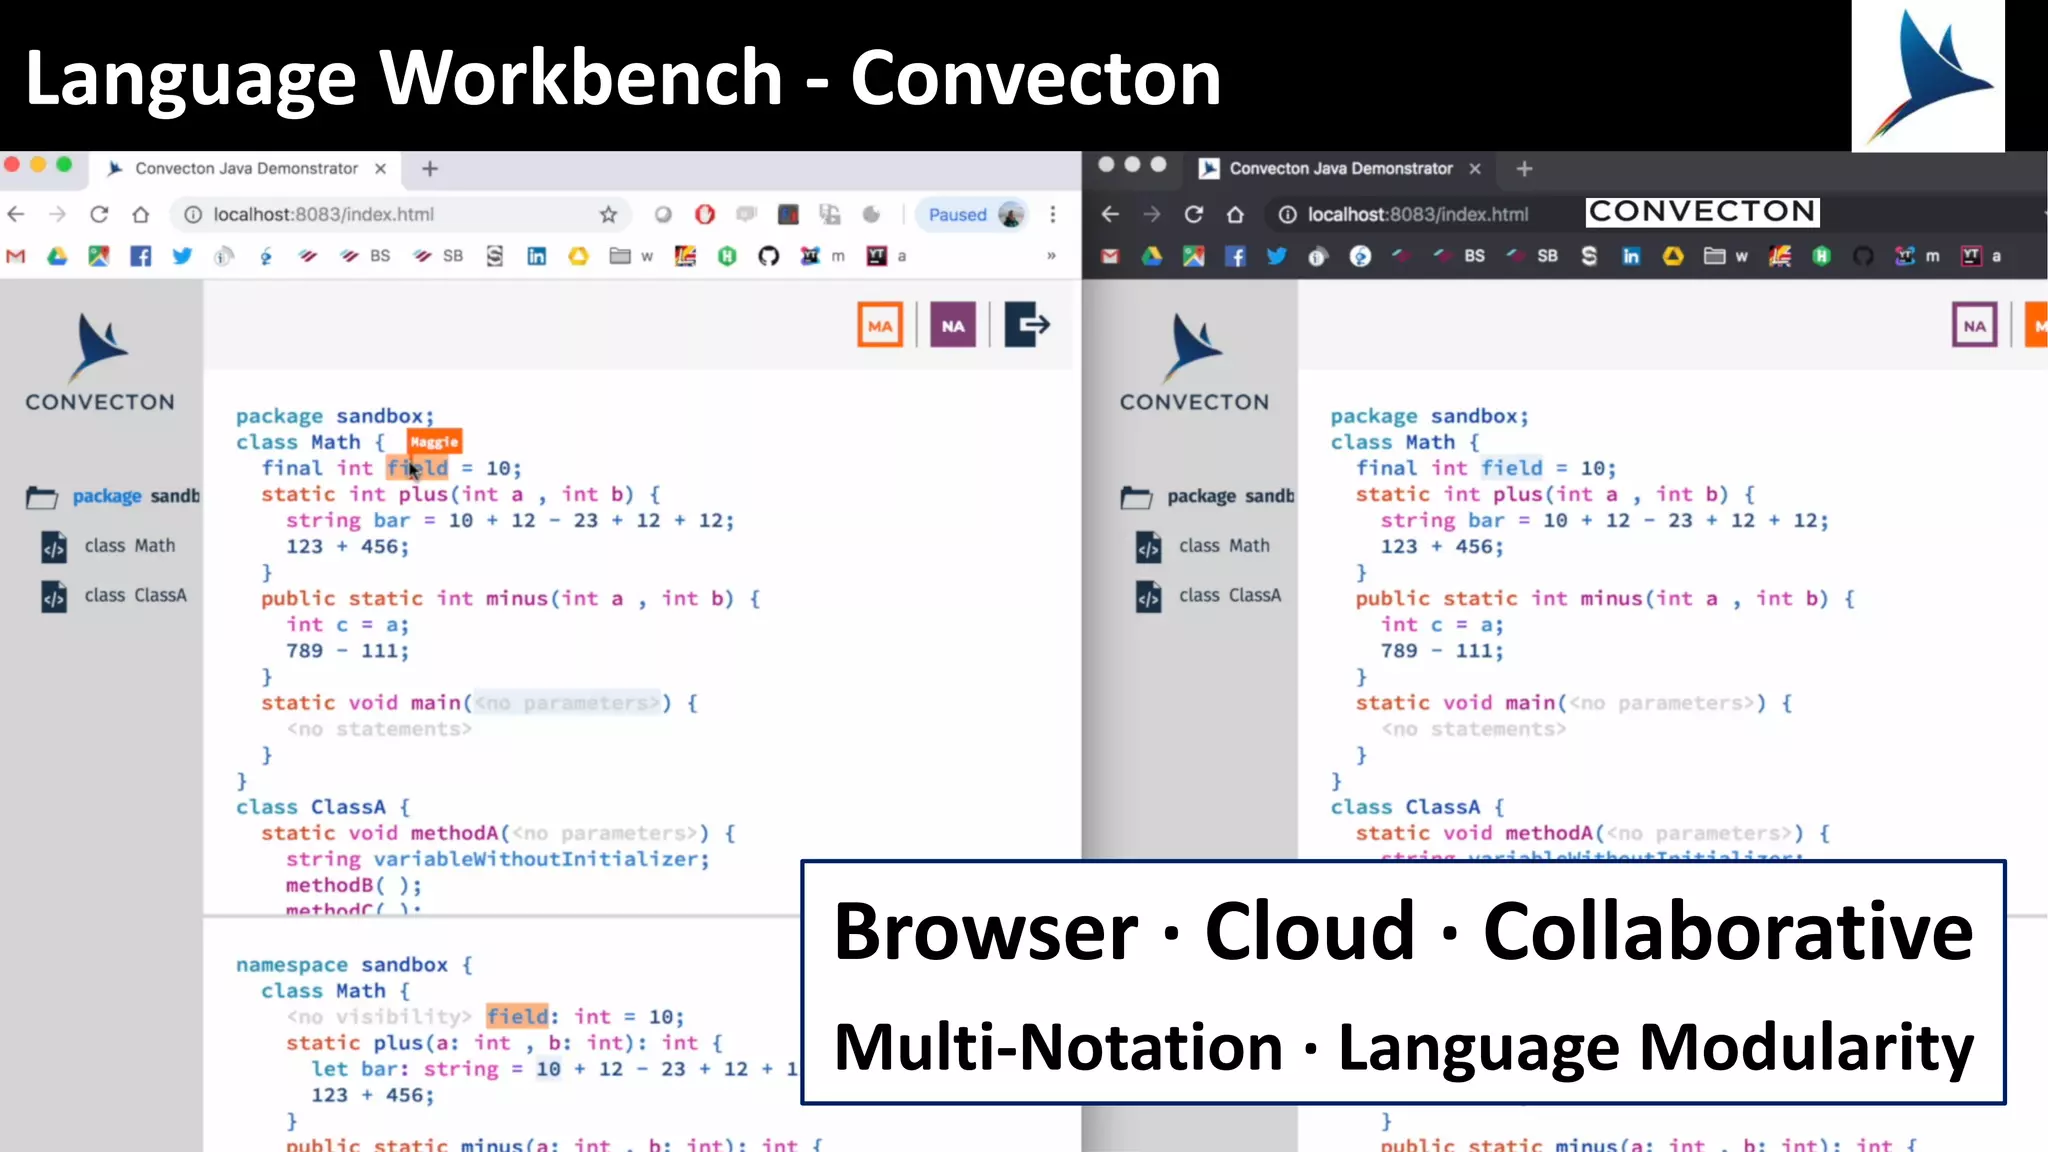Click the Convecton logo in right window sidebar
Screen dimensions: 2048x1152
click(x=1194, y=362)
